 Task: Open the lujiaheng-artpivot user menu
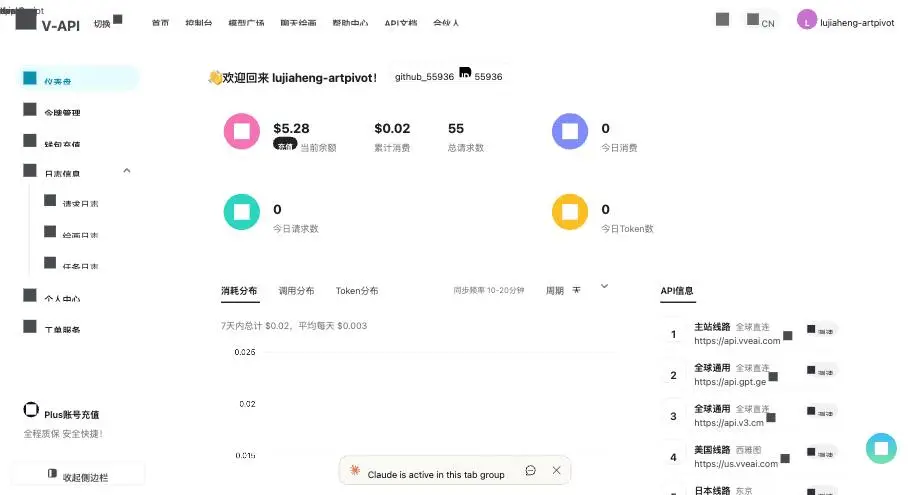pos(845,20)
